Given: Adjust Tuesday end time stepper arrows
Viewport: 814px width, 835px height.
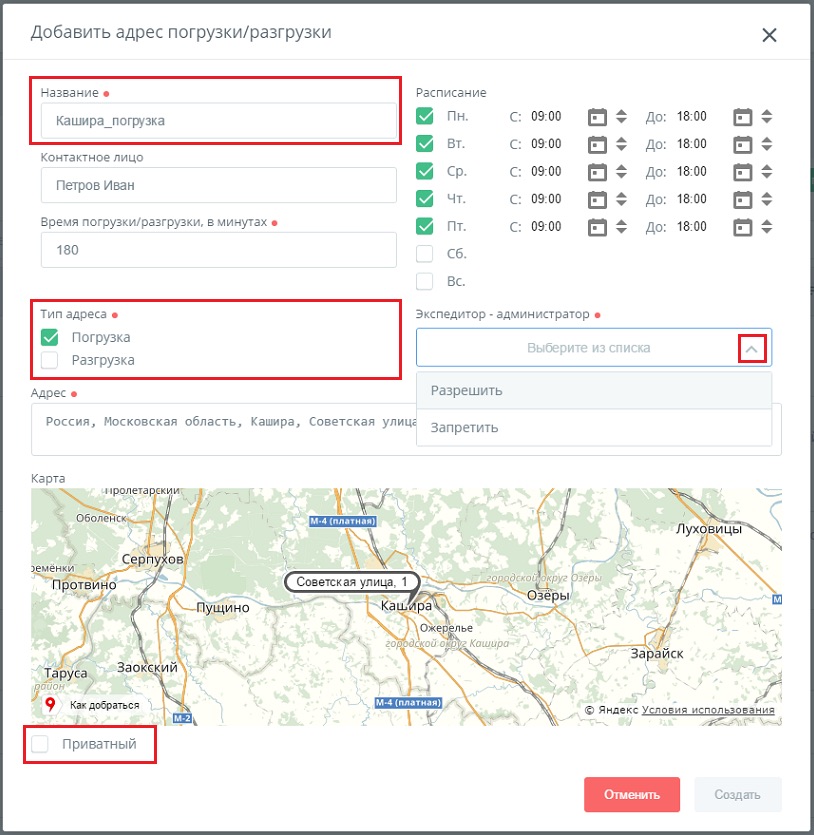Looking at the screenshot, I should point(767,144).
